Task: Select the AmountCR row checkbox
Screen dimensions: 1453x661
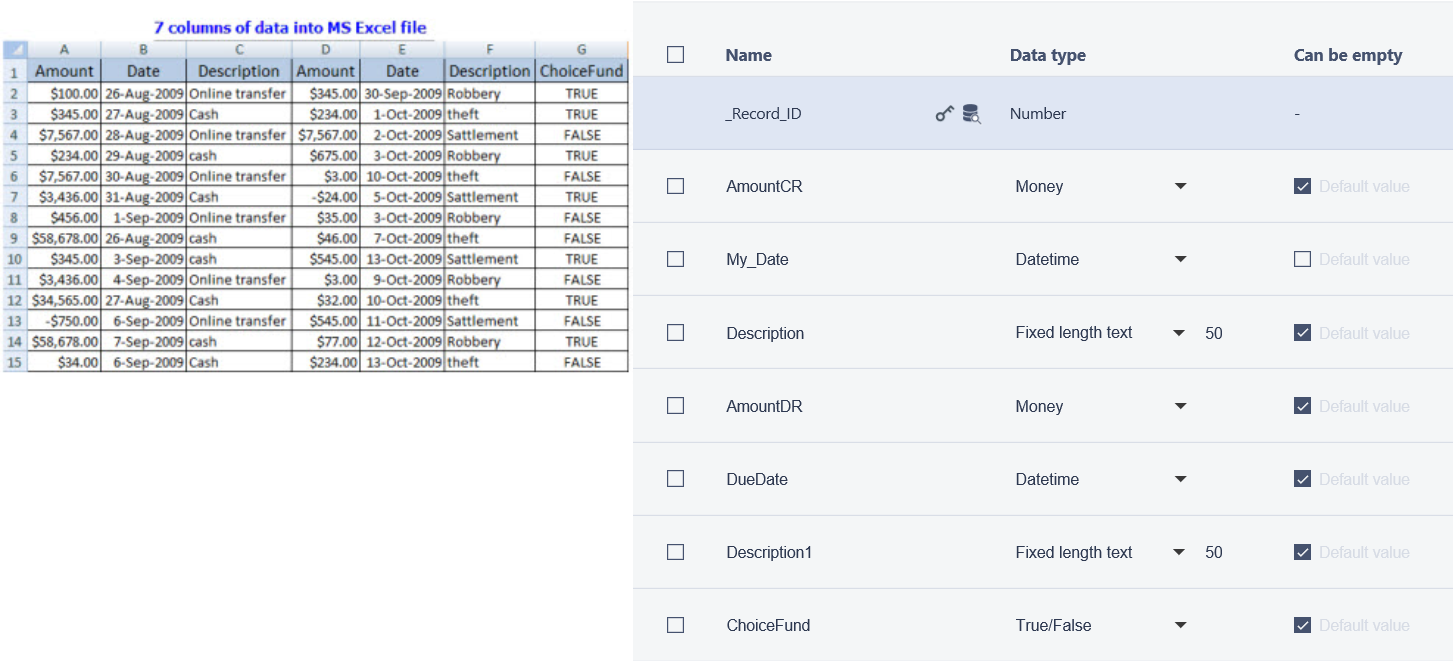Action: (x=675, y=186)
